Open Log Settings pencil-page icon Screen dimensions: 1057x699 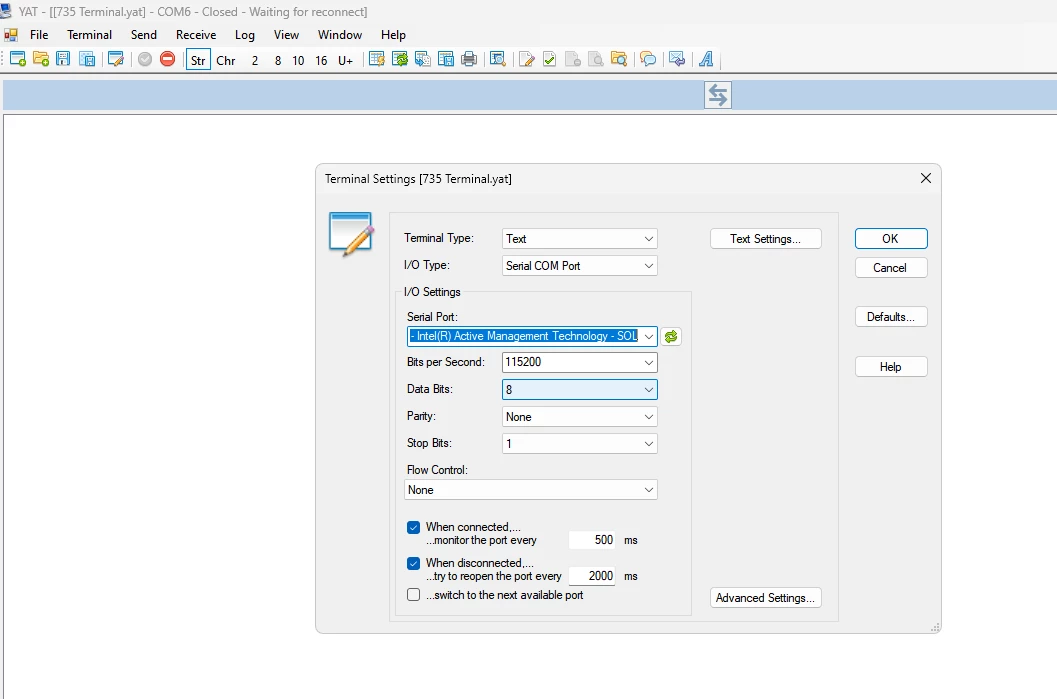[527, 59]
